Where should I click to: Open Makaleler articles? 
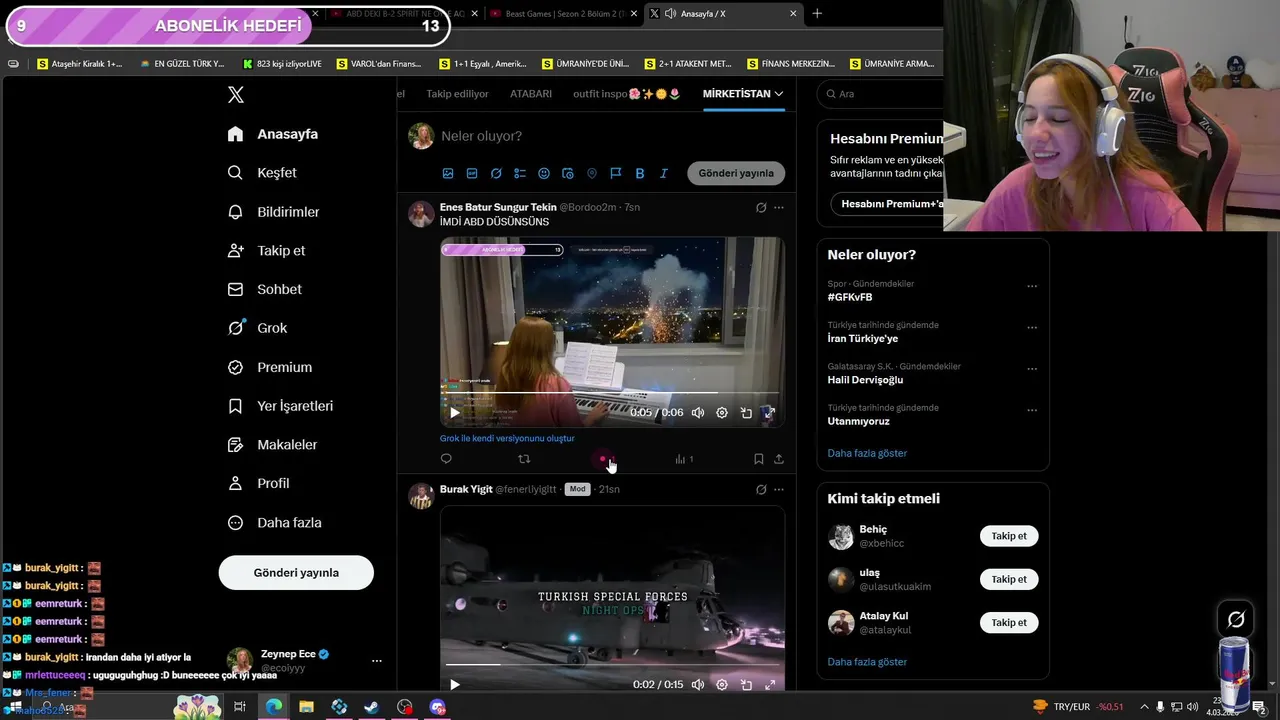(272, 445)
